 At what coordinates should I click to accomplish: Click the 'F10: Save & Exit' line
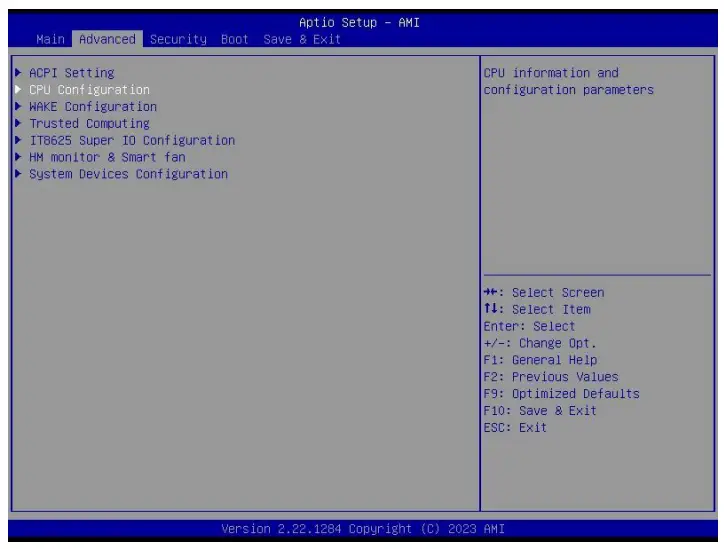click(540, 411)
